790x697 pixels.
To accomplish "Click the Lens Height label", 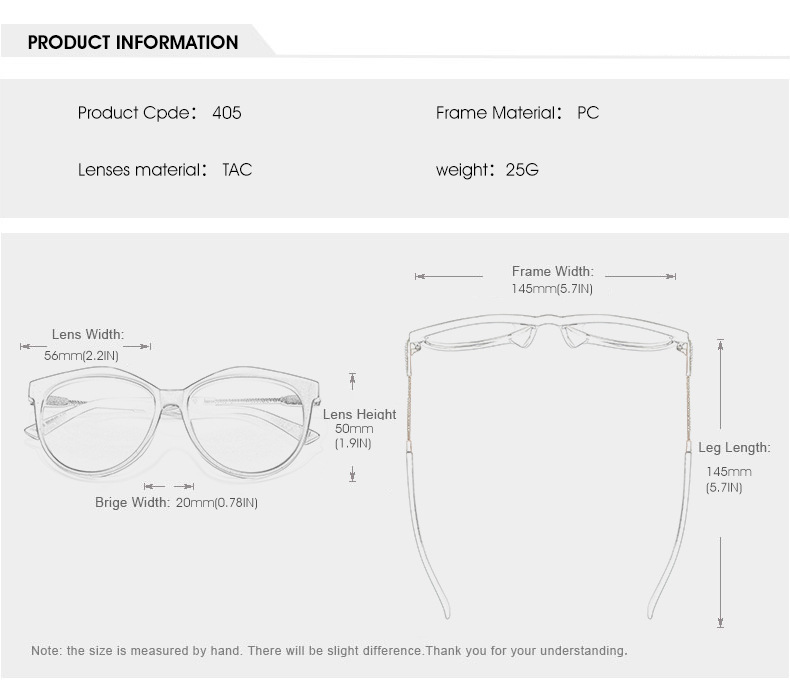I will coord(359,414).
